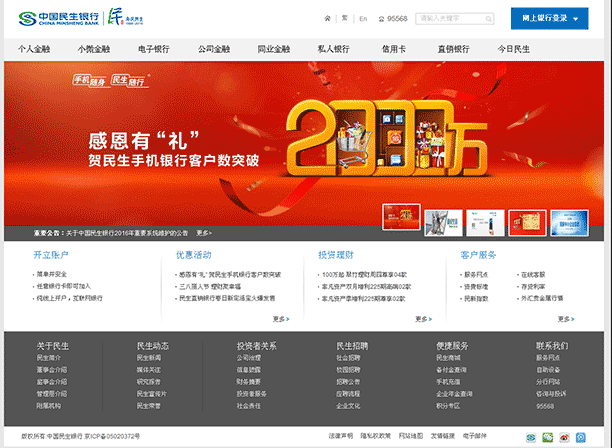Open the WeChat icon in footer
This screenshot has width=612, height=448.
click(x=548, y=437)
